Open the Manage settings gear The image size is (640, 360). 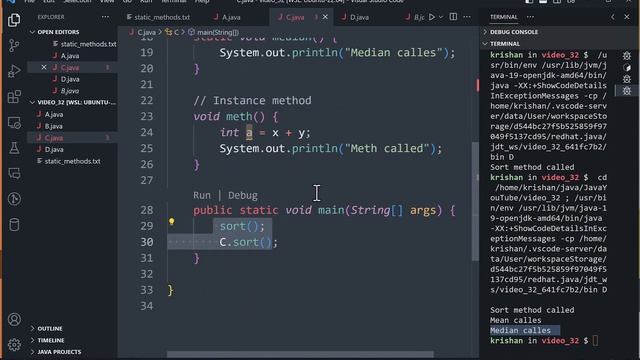[14, 344]
